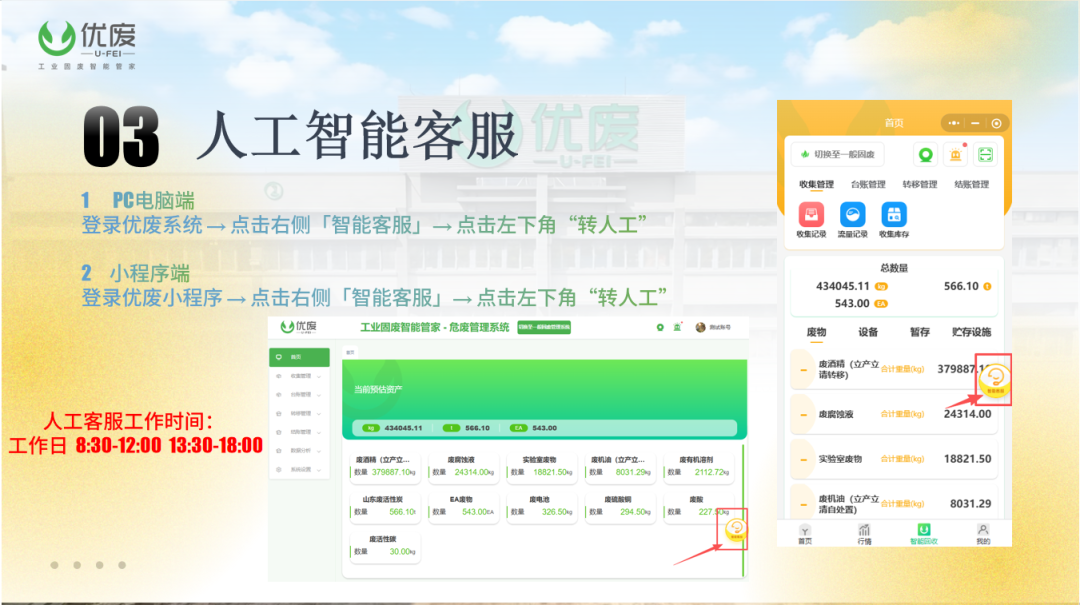Open the 废腐蚀液 card in PC dashboard
The width and height of the screenshot is (1080, 605).
click(x=463, y=466)
